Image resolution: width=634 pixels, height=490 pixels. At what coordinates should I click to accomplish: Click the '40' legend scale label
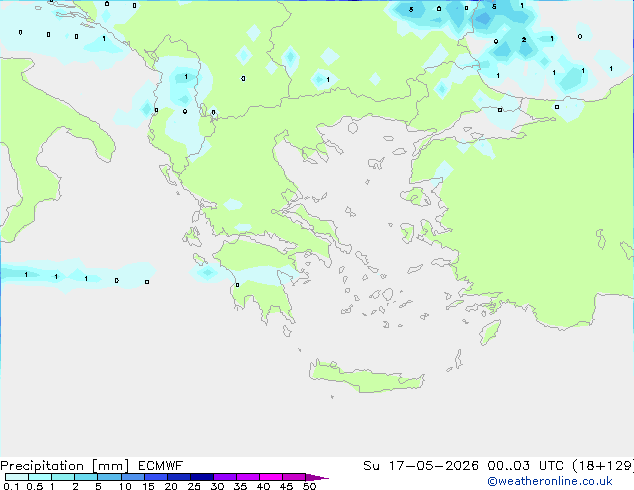263,486
